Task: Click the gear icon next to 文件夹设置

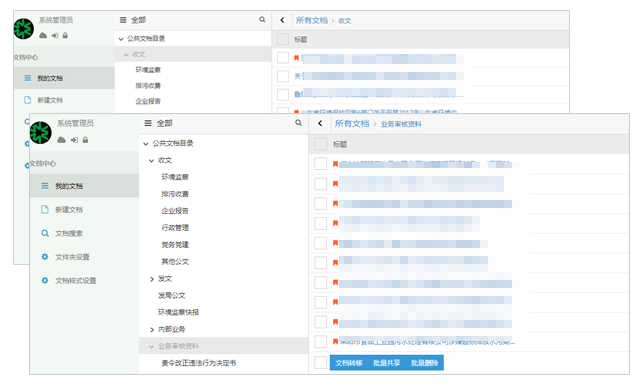Action: 45,257
